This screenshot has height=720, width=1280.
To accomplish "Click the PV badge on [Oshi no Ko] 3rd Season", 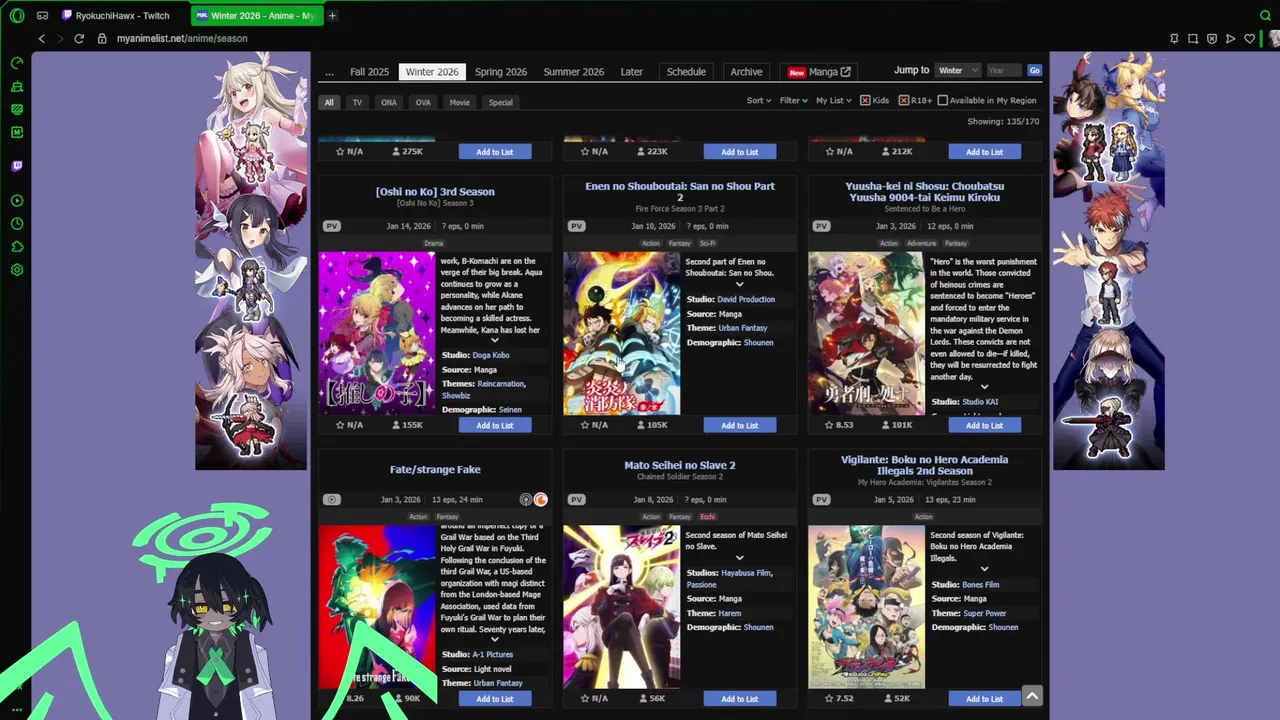I will click(x=332, y=226).
